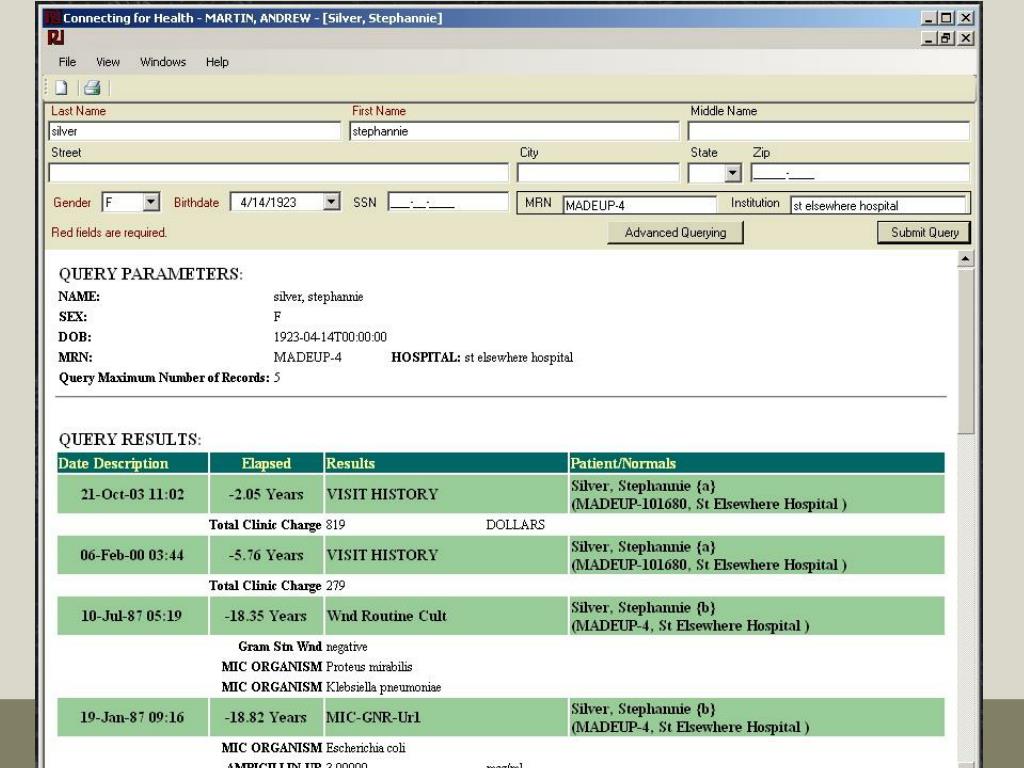
Task: Click the DOLLARS unit text
Action: [515, 524]
